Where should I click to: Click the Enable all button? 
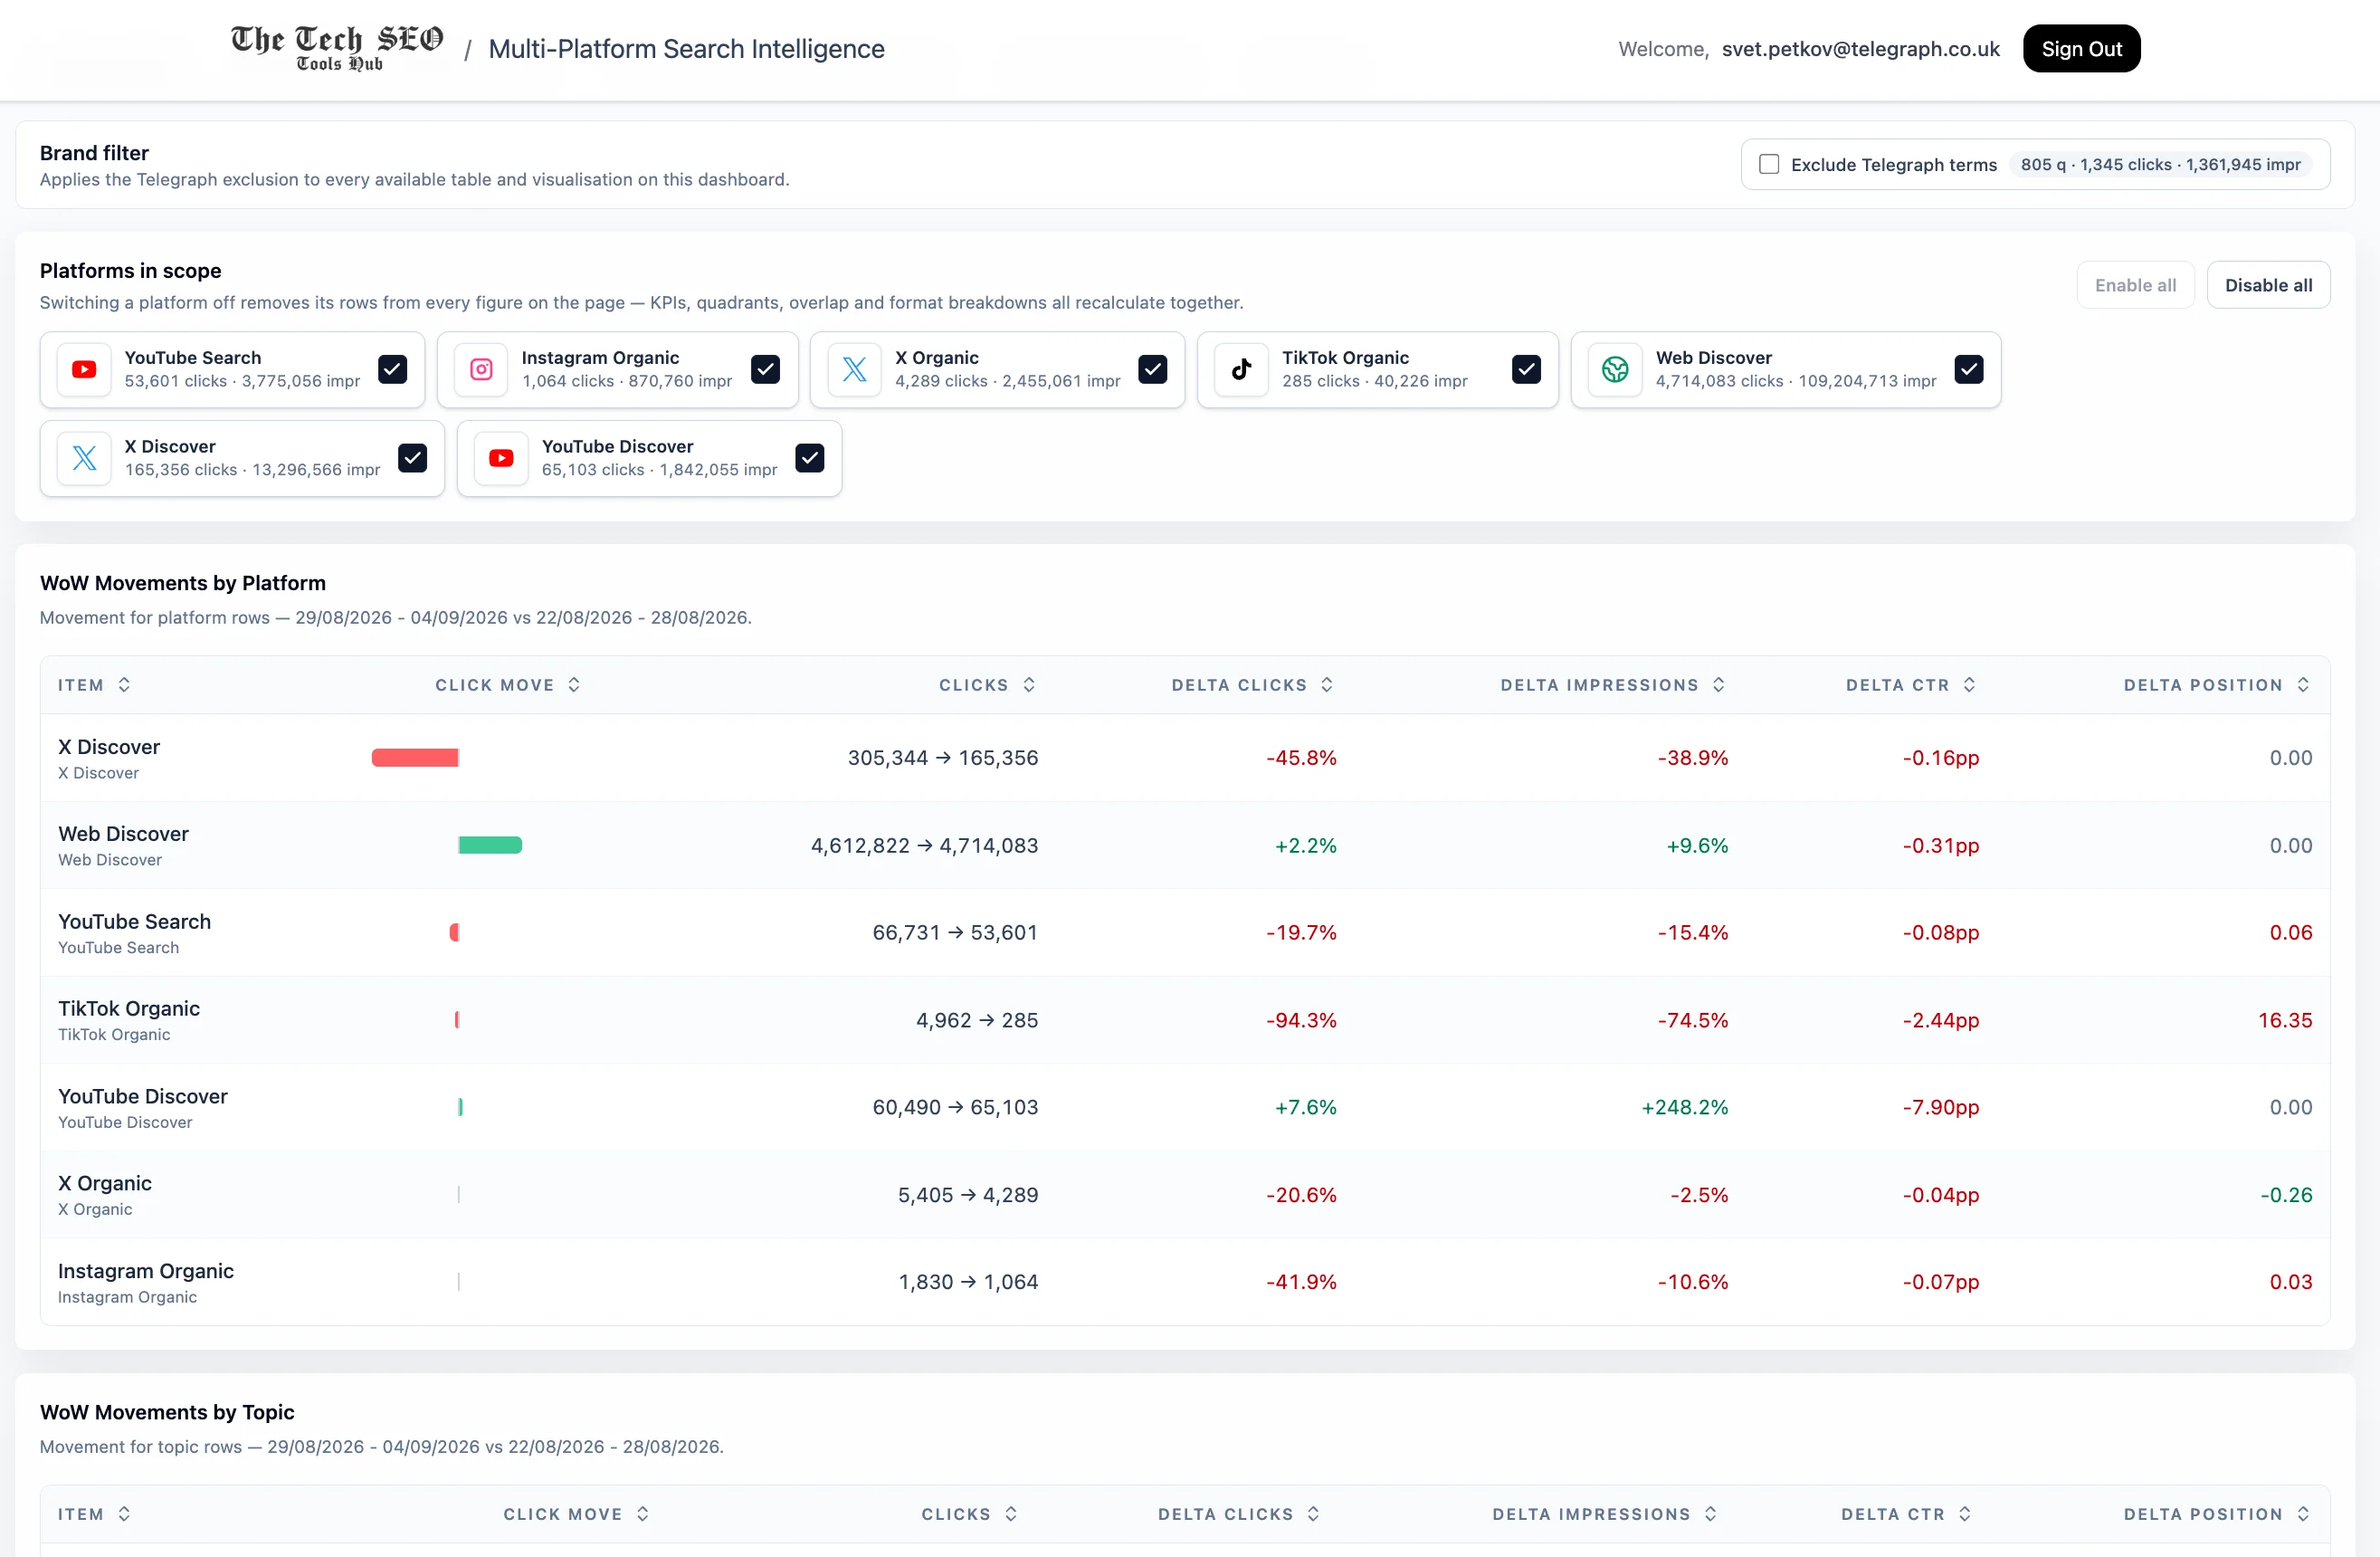coord(2135,285)
